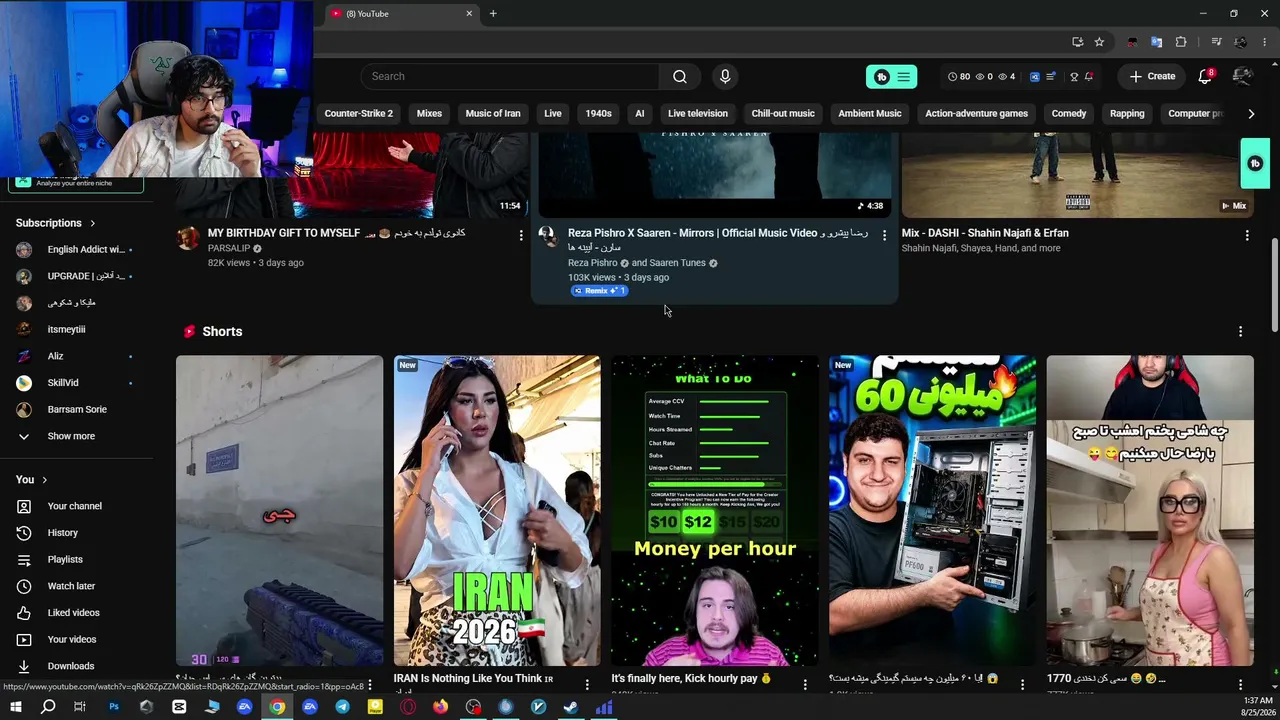Open a new browser tab

point(493,14)
